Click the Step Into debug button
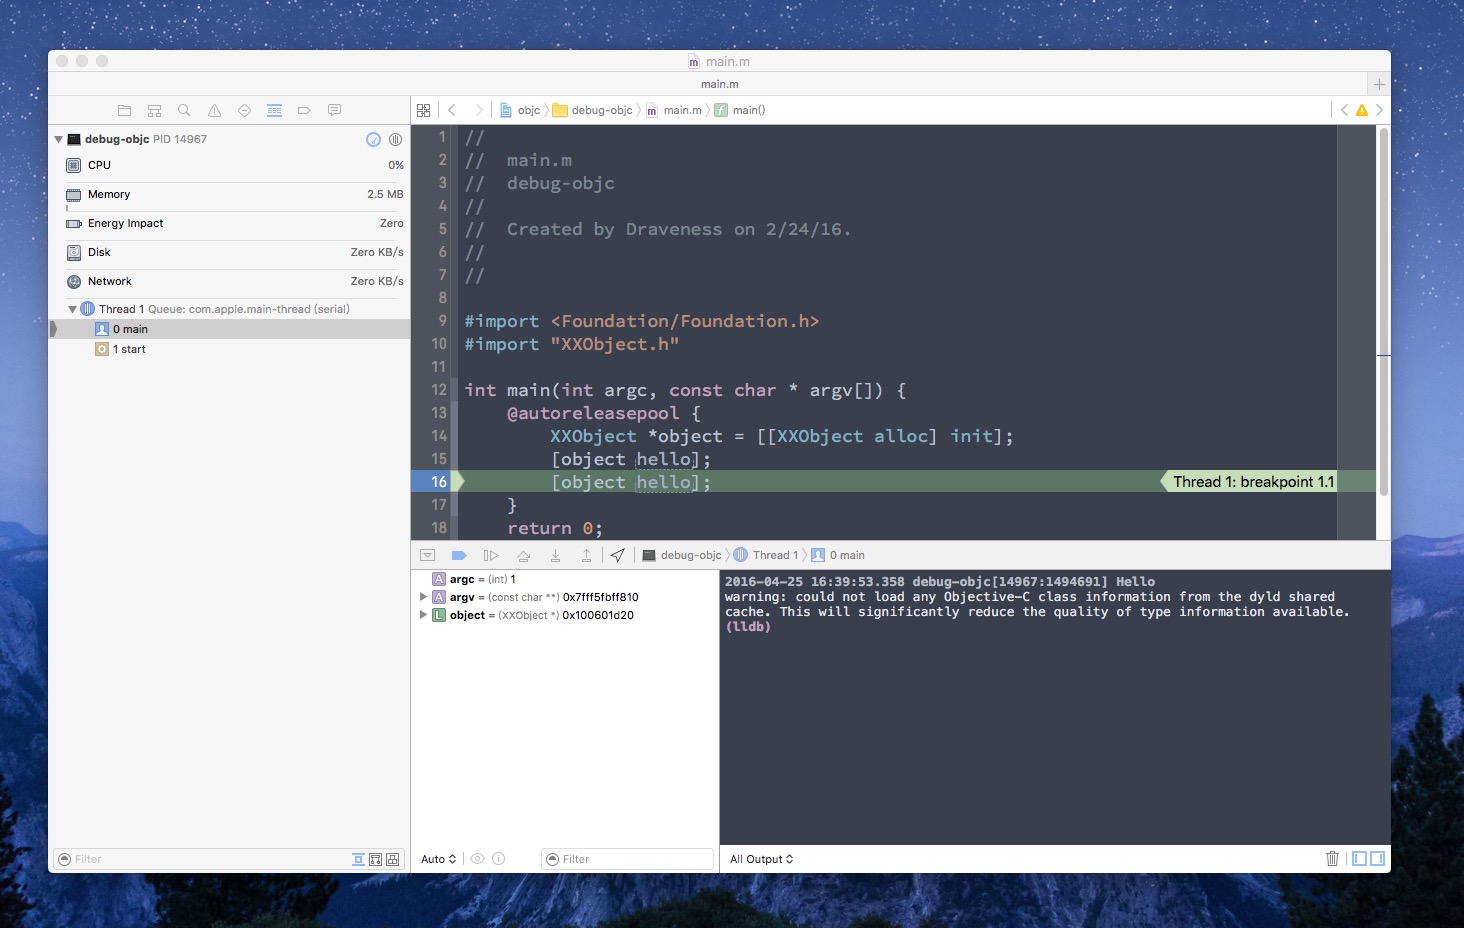This screenshot has height=928, width=1464. [x=555, y=555]
